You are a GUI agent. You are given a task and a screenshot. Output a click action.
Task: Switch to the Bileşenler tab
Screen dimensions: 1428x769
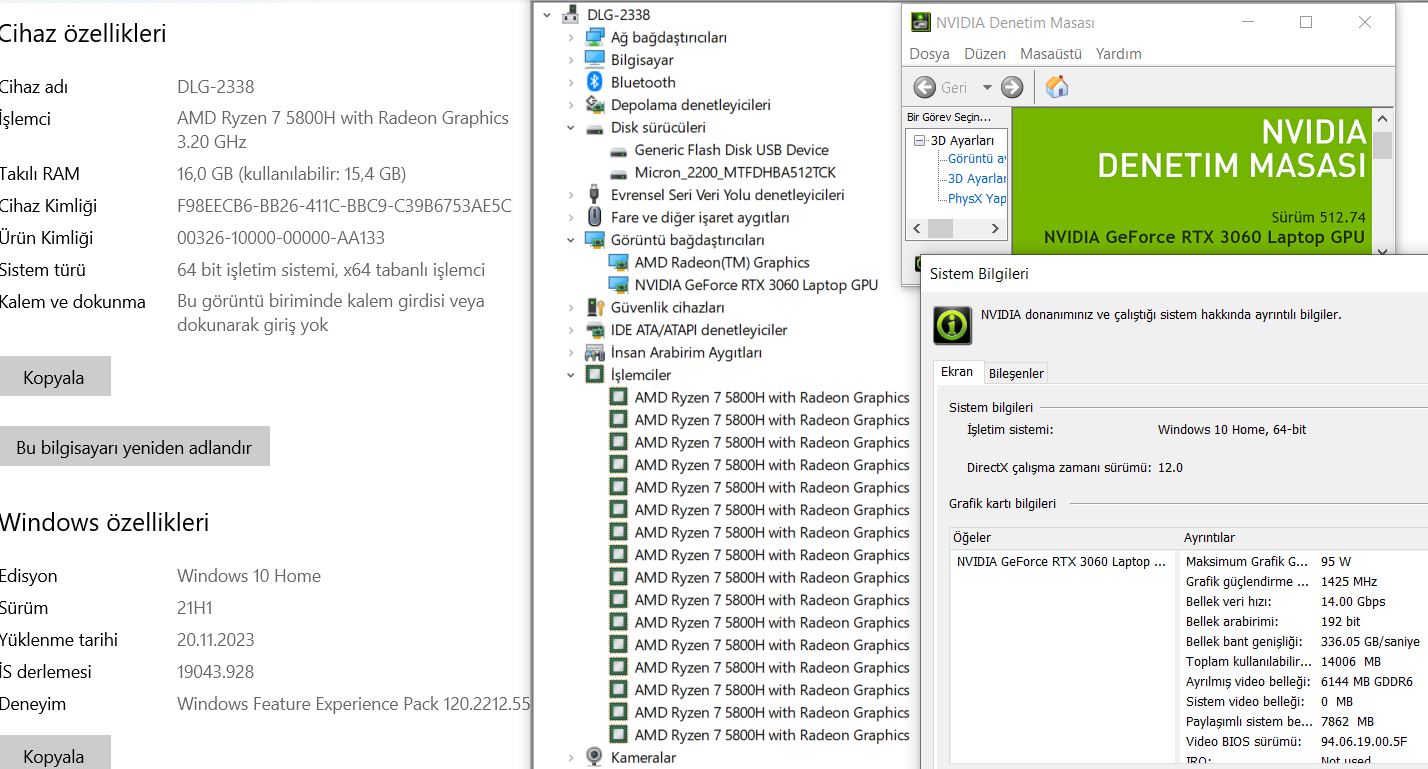(1016, 373)
